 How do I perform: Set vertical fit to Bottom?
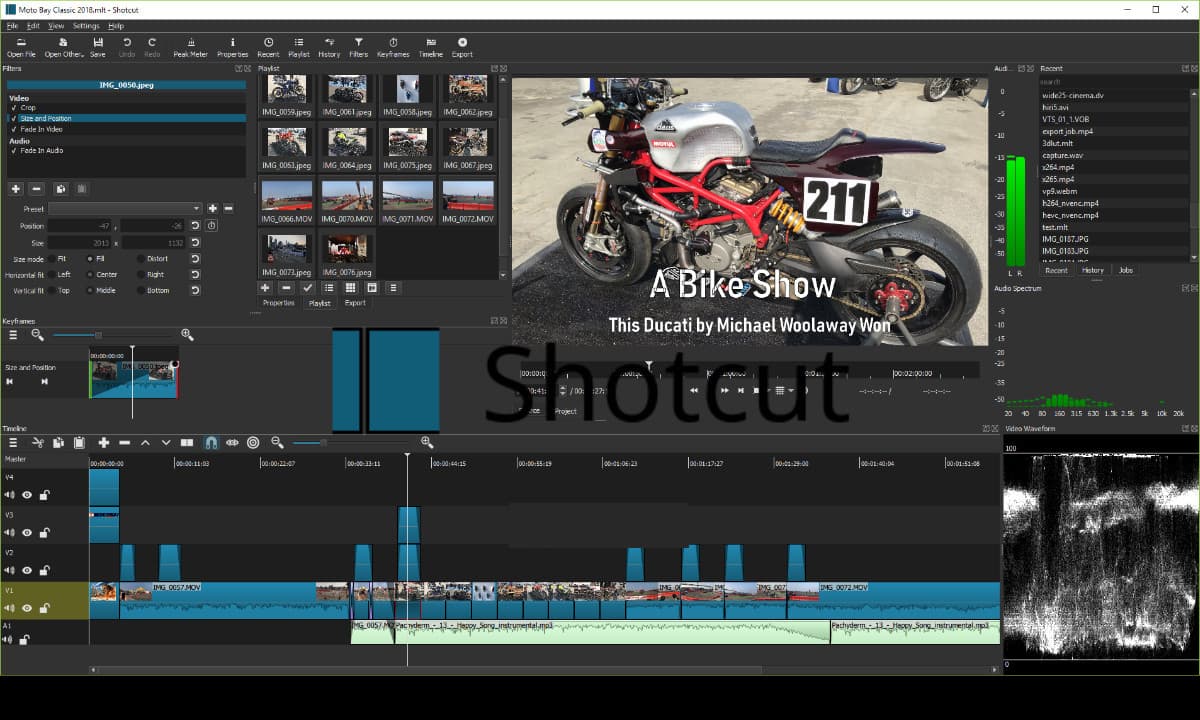(141, 290)
